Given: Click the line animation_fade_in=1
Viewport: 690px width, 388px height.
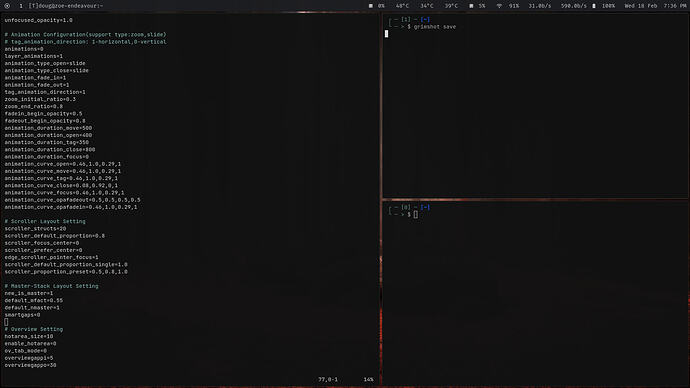Looking at the screenshot, I should (x=35, y=78).
